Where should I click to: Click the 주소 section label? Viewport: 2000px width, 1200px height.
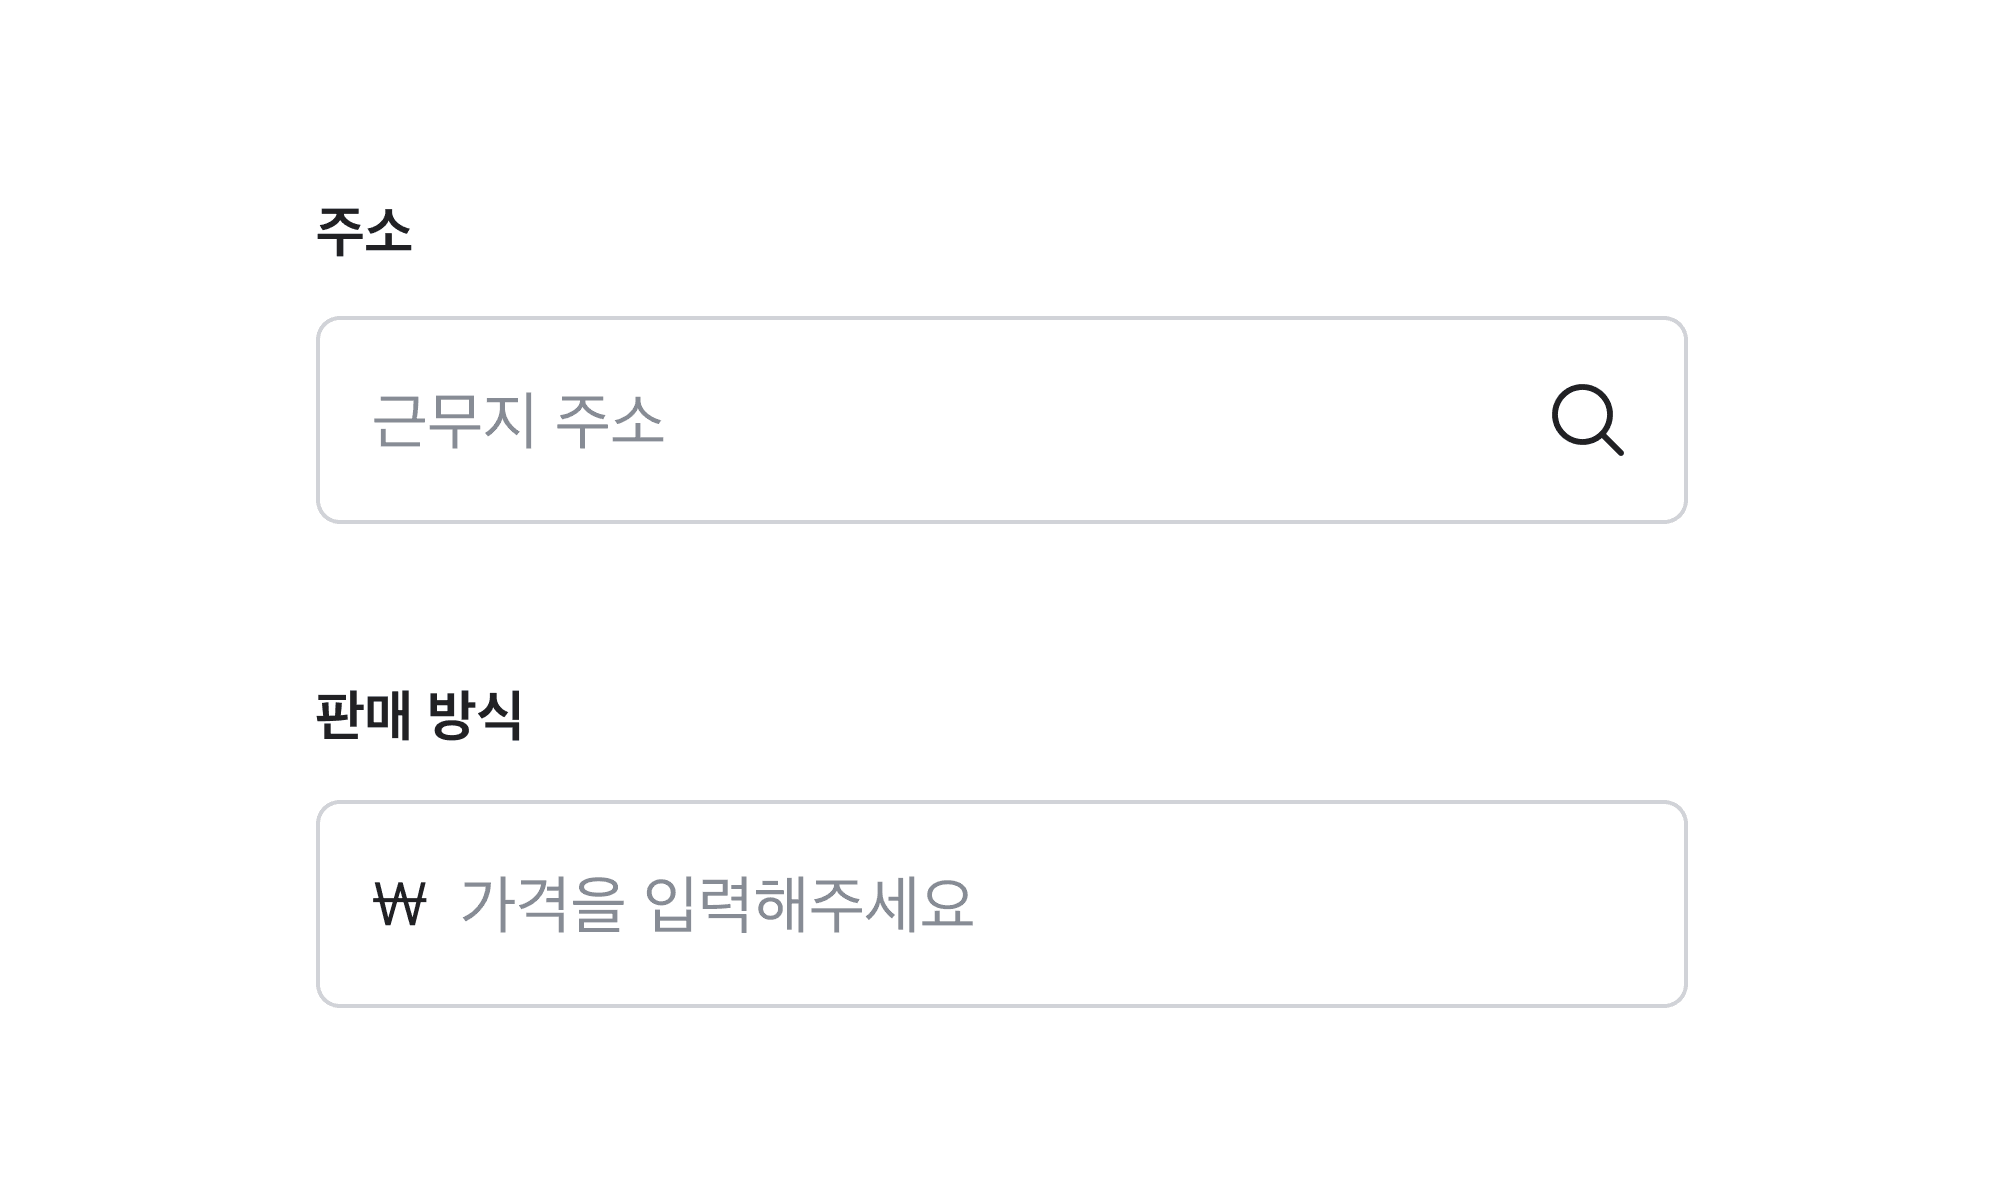click(364, 232)
